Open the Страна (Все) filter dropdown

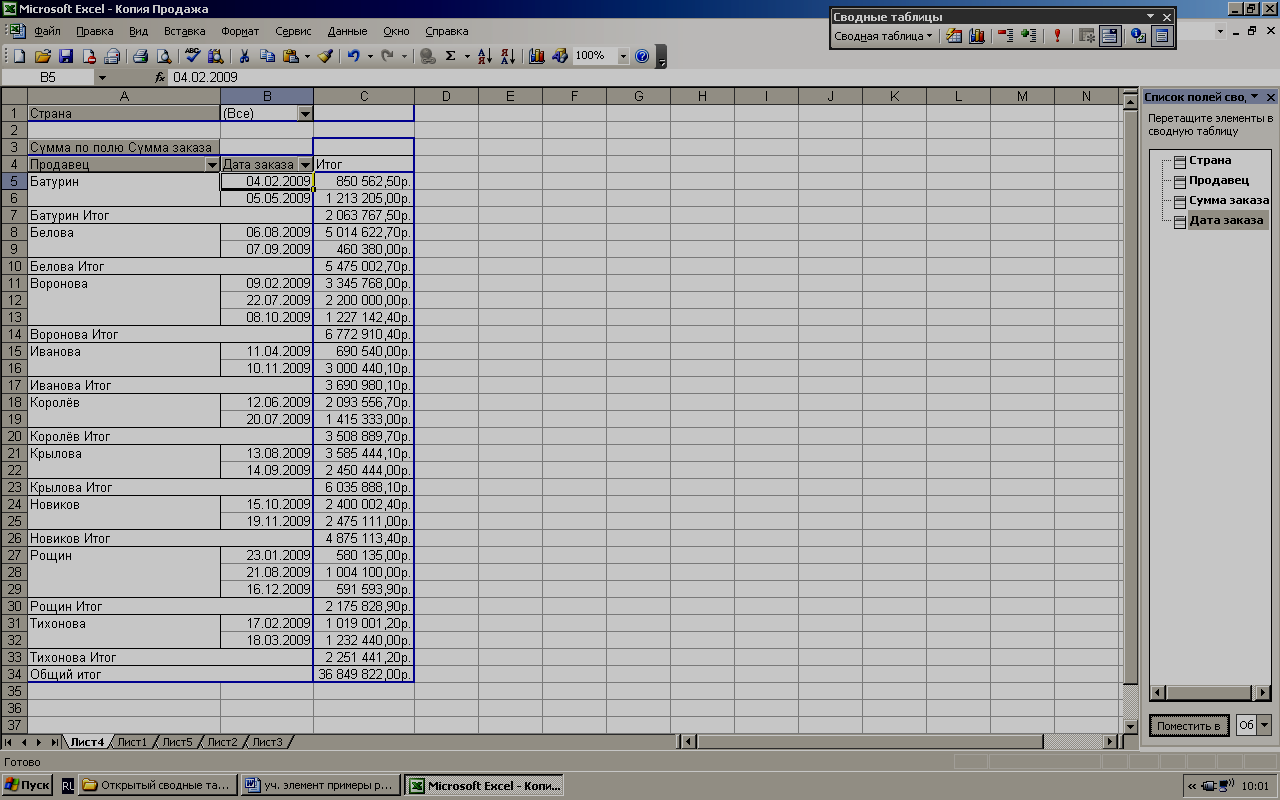tap(305, 114)
